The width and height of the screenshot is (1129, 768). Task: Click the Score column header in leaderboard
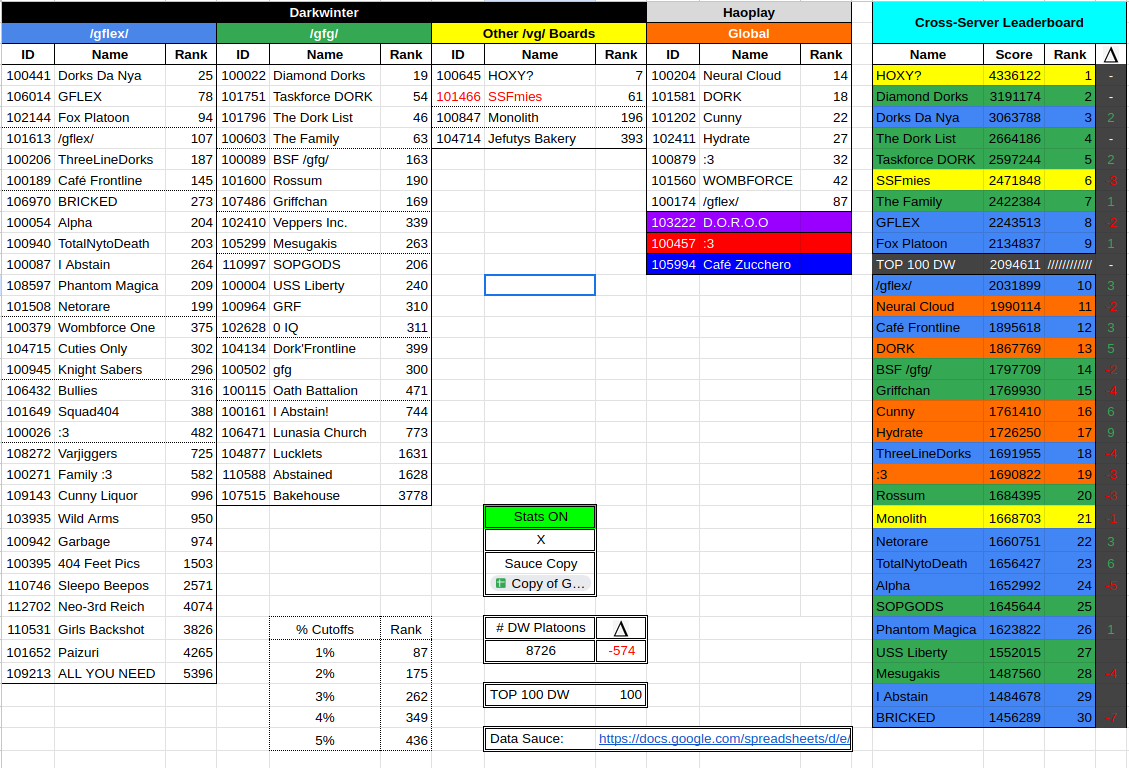click(1014, 55)
